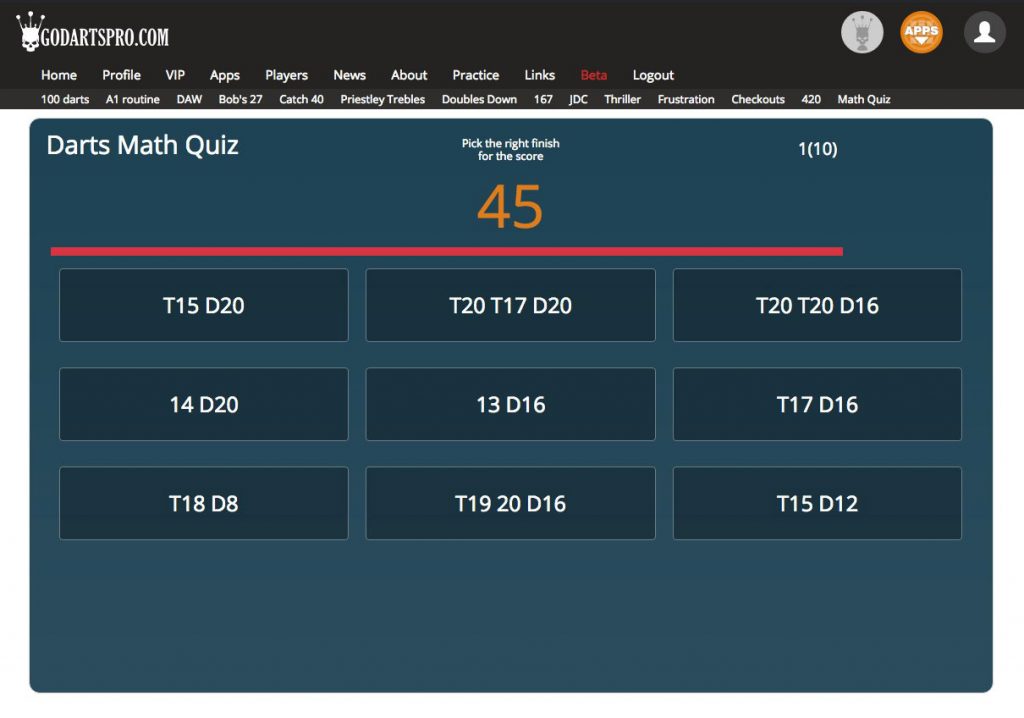Select the Beta menu item

pyautogui.click(x=593, y=75)
